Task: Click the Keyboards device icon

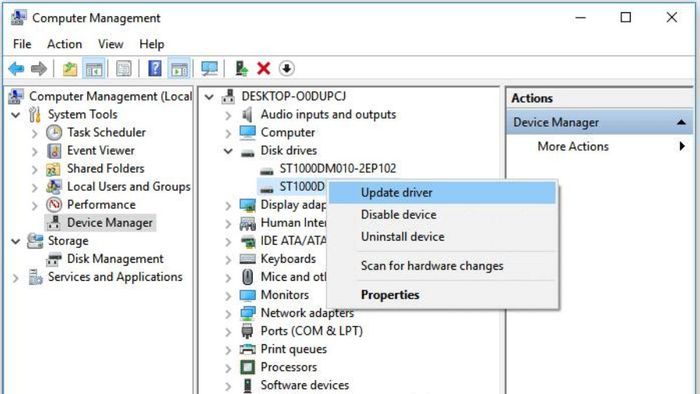Action: pyautogui.click(x=247, y=259)
